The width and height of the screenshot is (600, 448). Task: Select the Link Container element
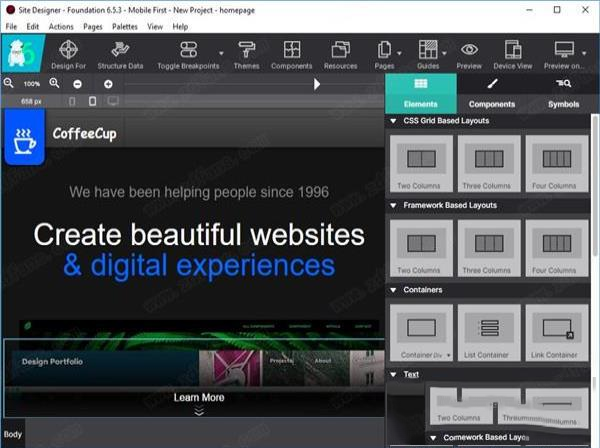click(x=557, y=332)
